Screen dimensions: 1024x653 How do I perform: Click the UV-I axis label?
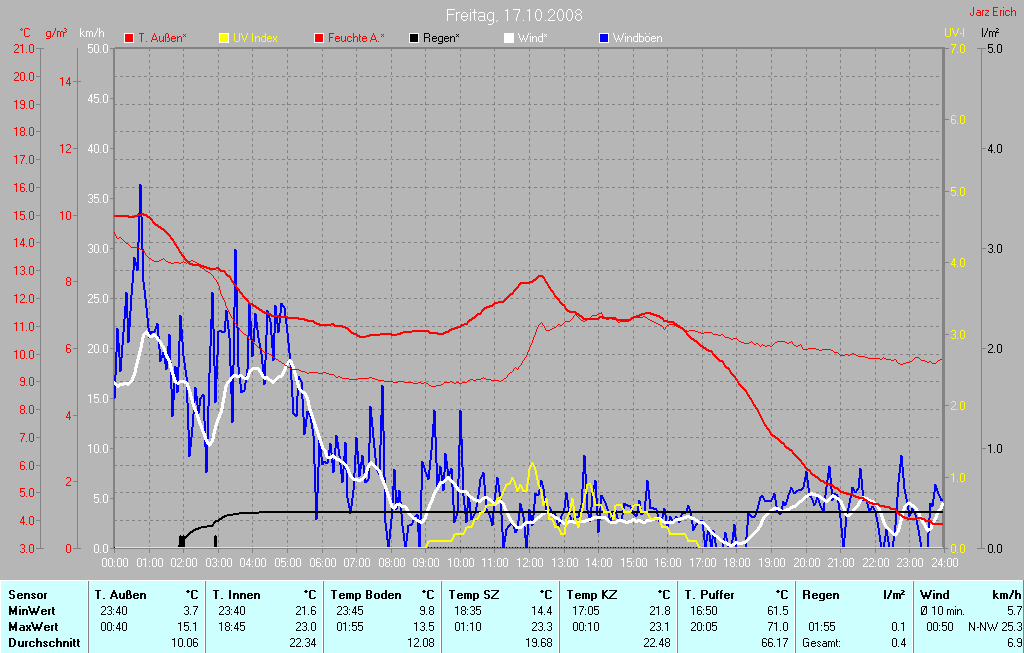click(954, 33)
